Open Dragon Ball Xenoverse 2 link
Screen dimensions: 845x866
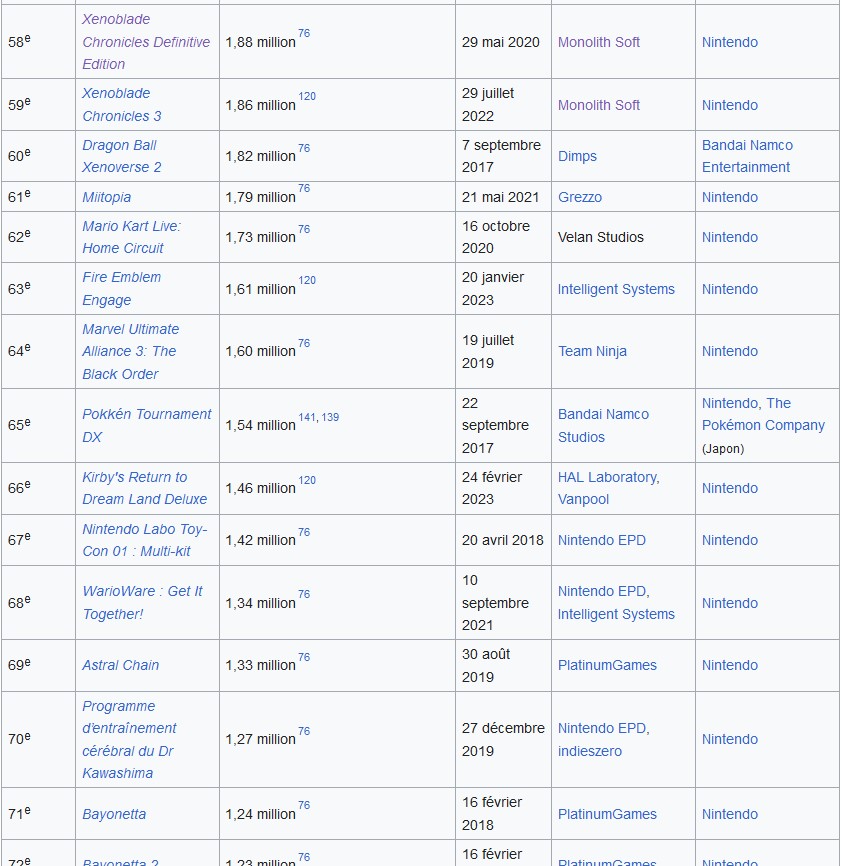(x=122, y=156)
